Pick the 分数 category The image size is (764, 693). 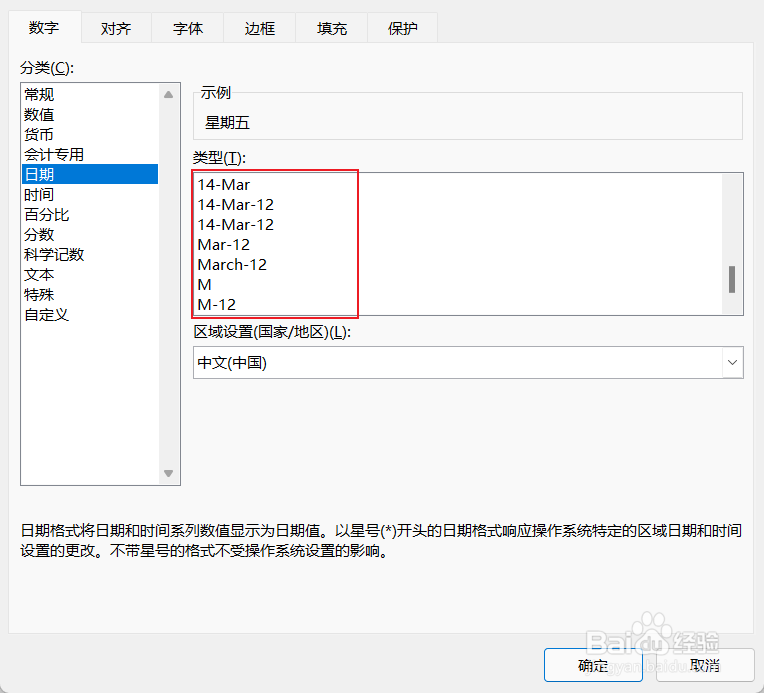pos(90,234)
